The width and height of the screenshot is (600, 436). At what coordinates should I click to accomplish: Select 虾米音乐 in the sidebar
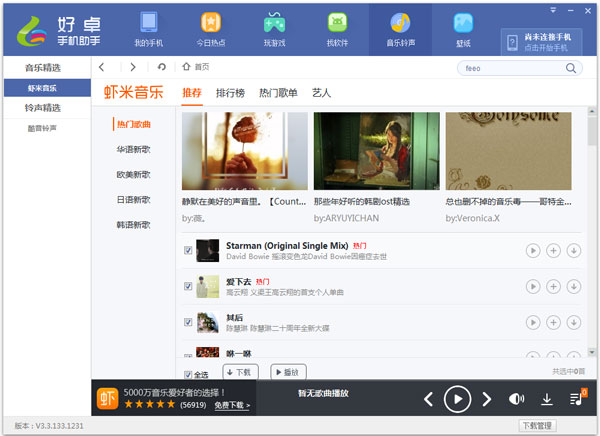point(47,88)
